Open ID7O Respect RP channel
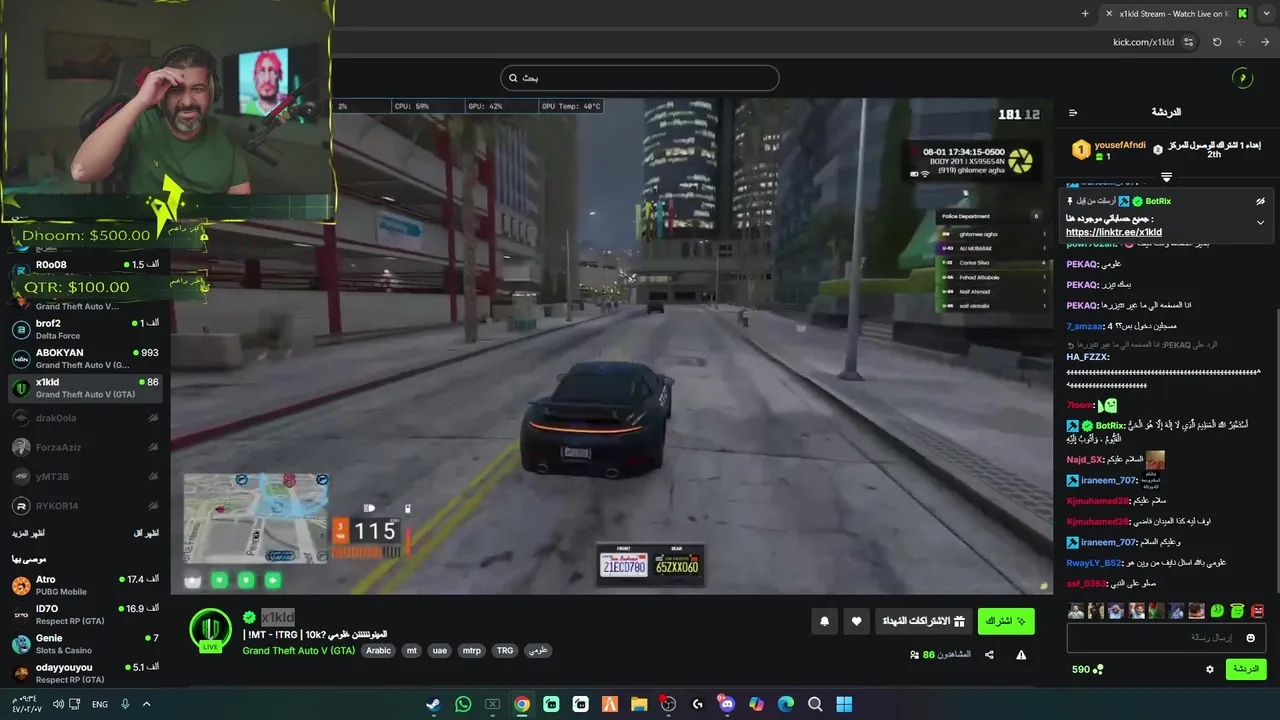Image resolution: width=1280 pixels, height=720 pixels. [x=85, y=614]
